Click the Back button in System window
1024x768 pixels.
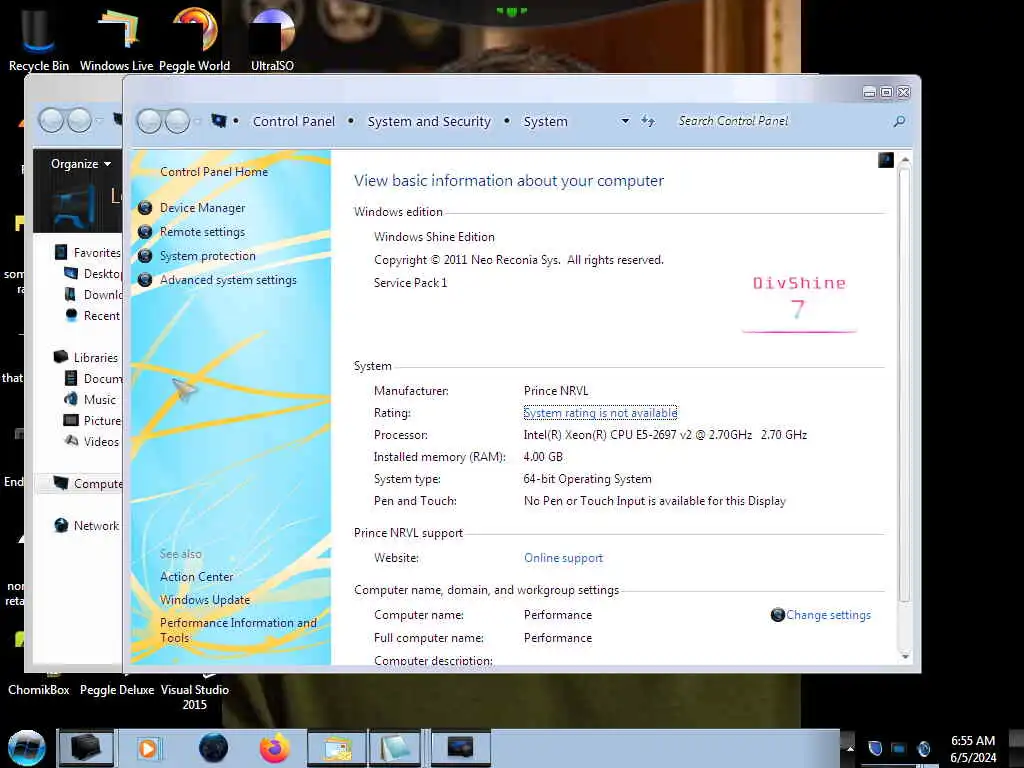click(149, 121)
